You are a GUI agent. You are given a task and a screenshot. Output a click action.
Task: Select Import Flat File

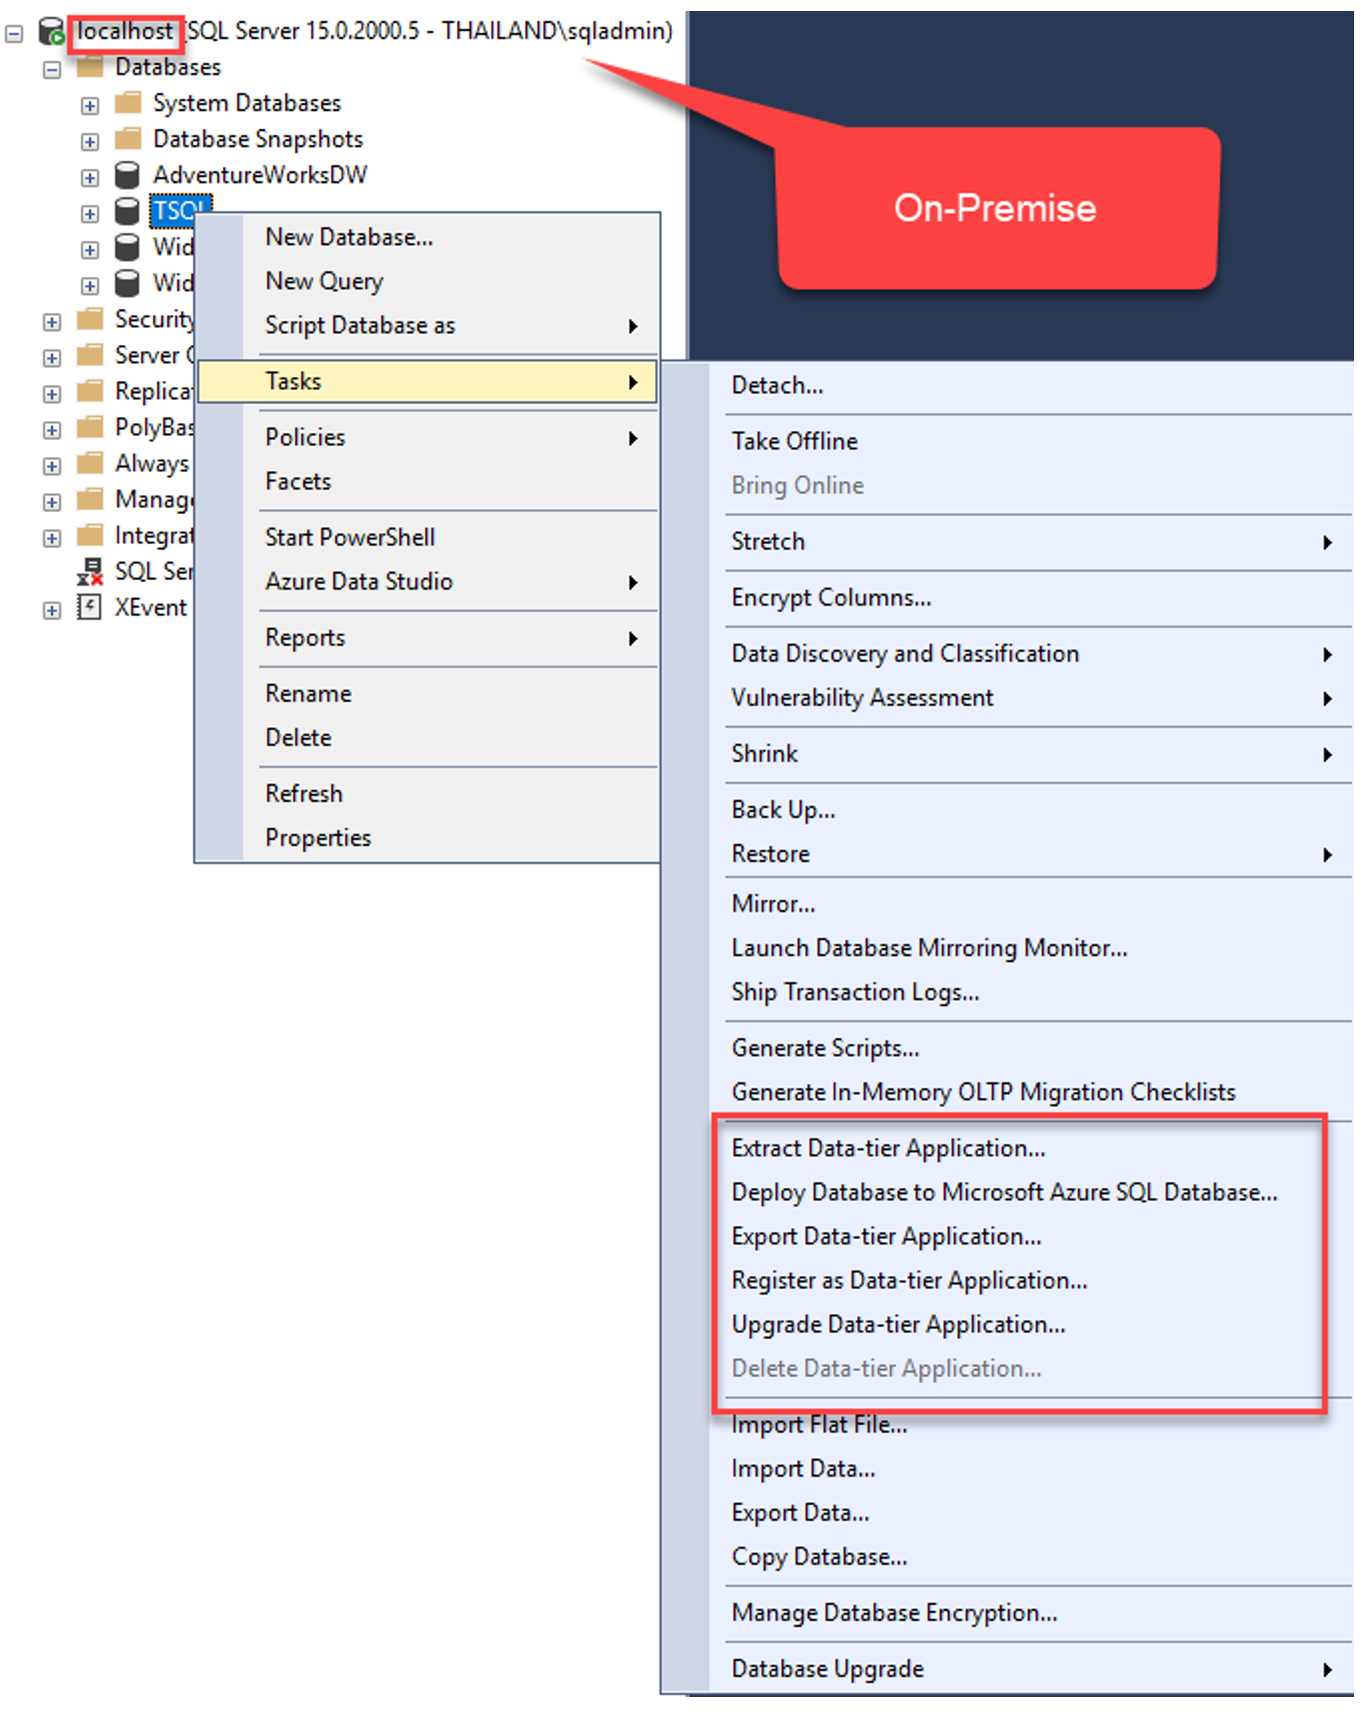(1007, 1424)
